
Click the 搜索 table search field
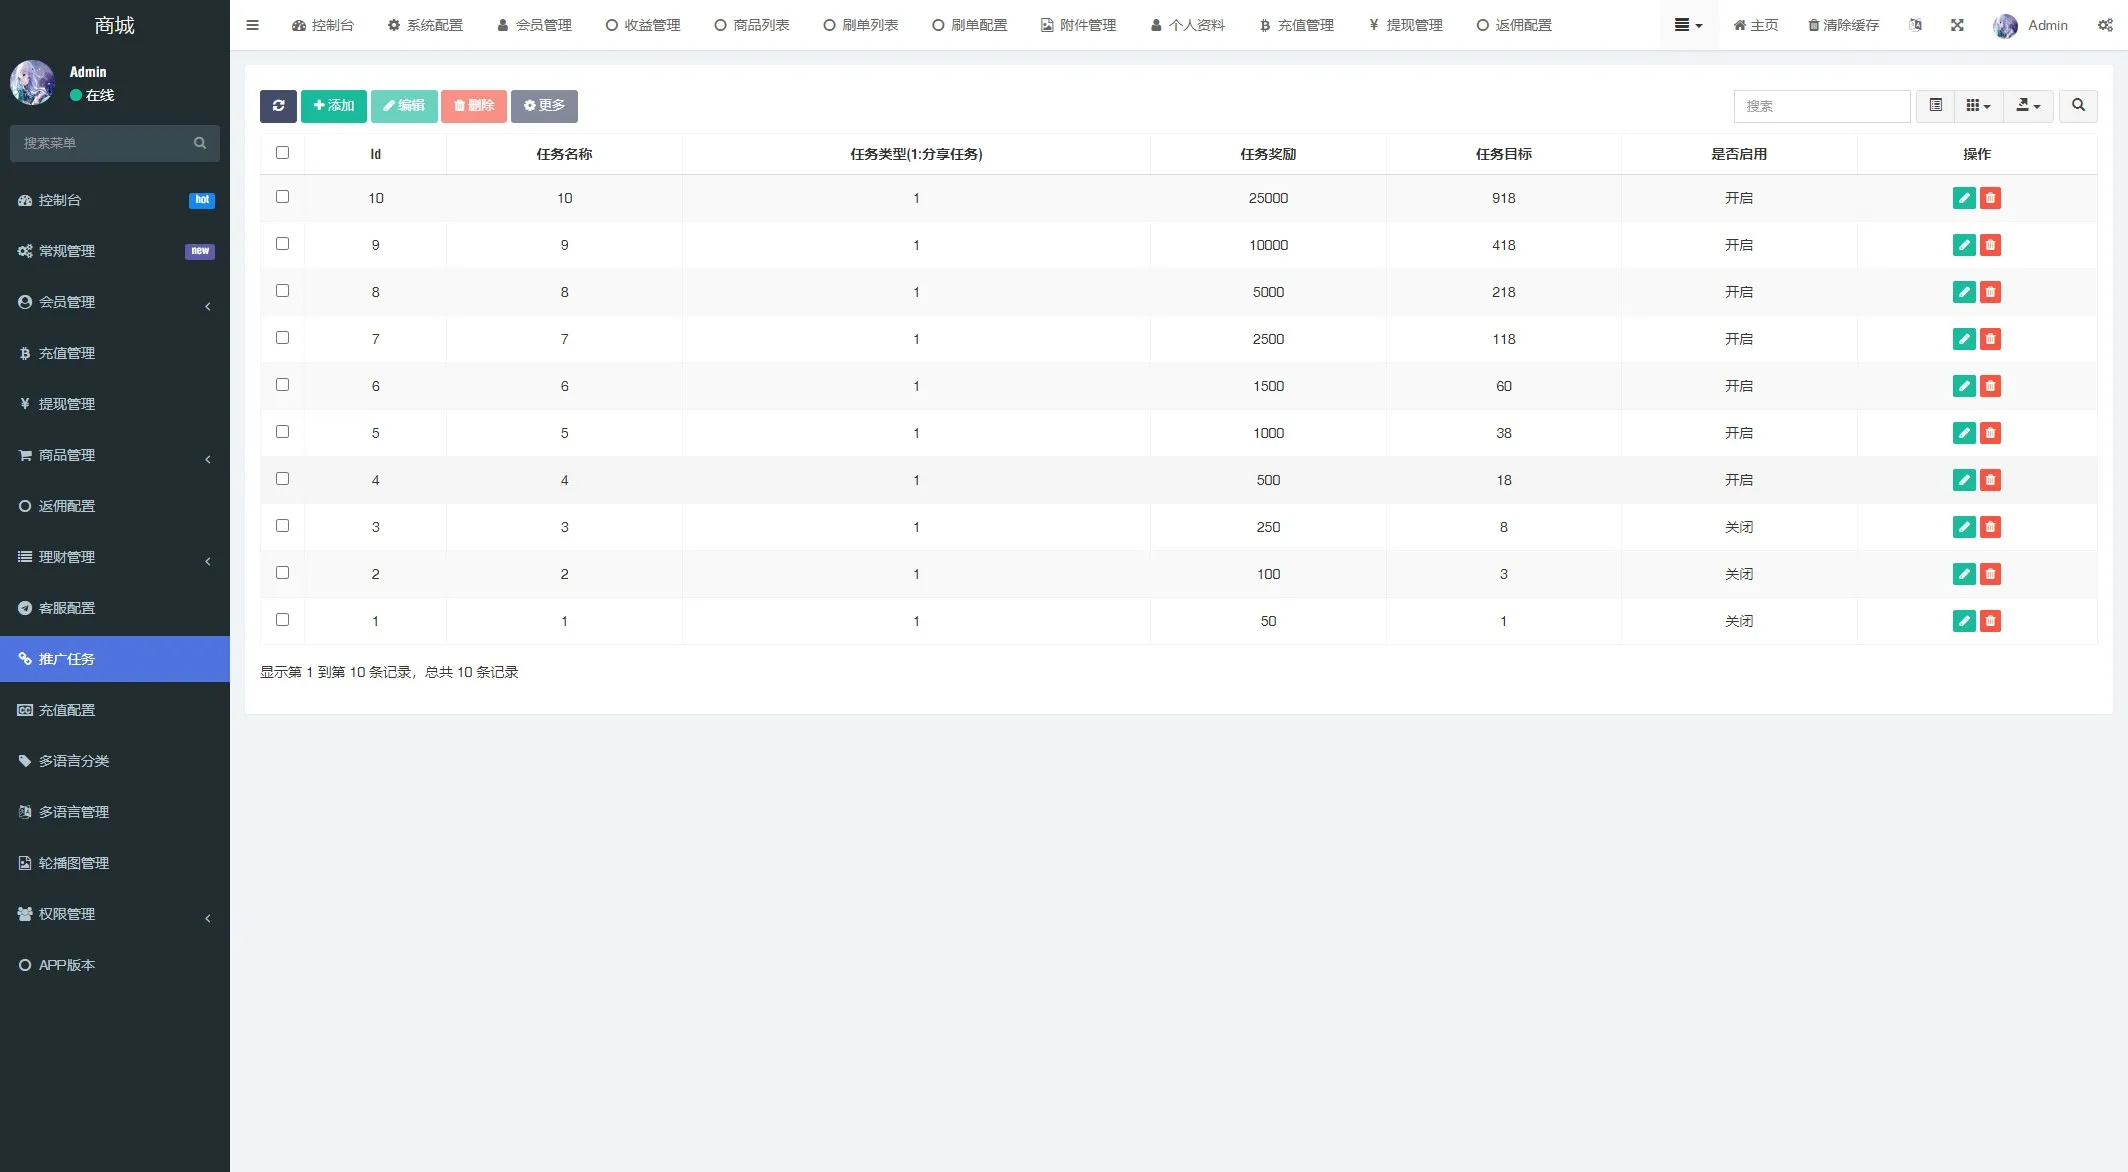coord(1821,106)
